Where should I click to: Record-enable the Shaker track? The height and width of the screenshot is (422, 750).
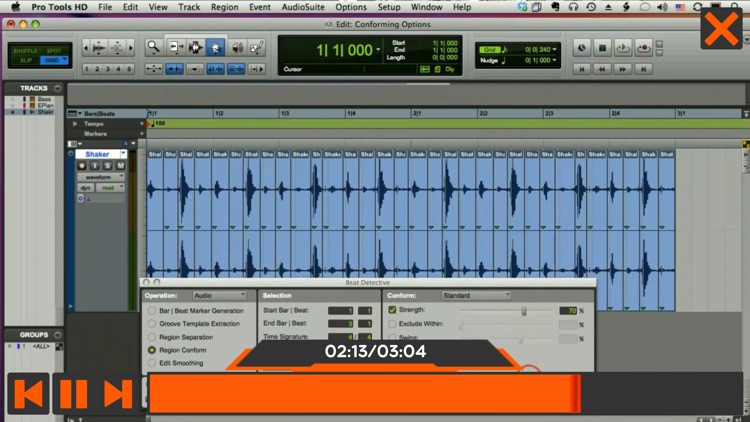click(82, 166)
